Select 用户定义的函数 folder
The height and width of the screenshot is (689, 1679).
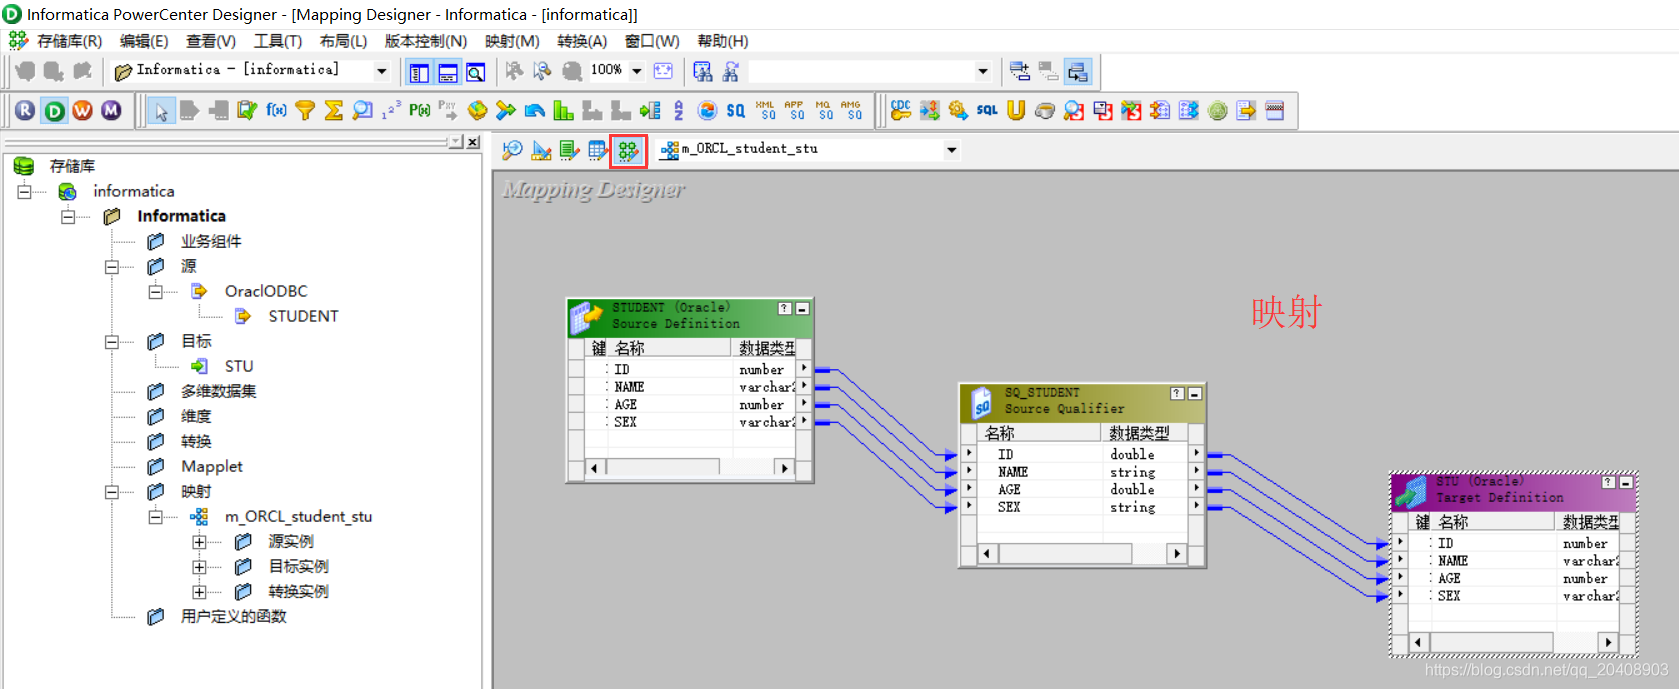tap(234, 616)
